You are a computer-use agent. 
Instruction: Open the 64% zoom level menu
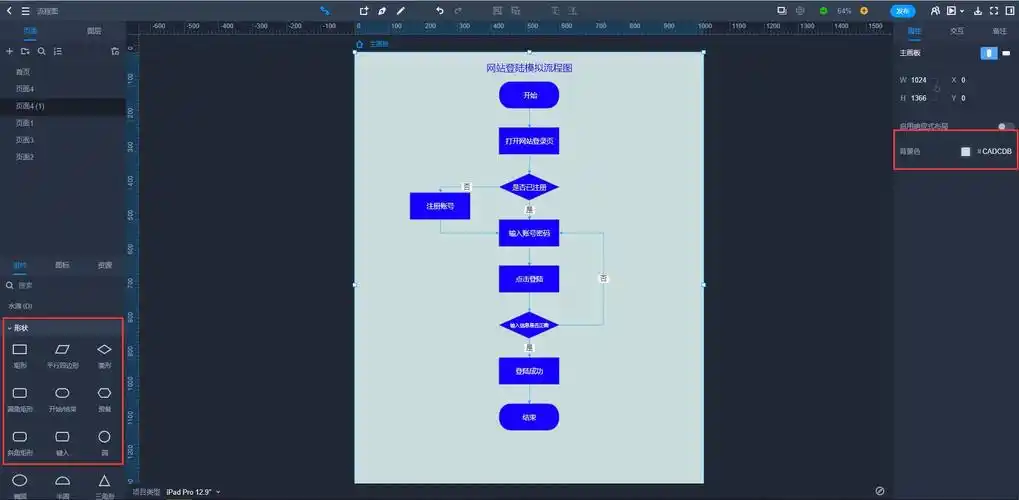(x=844, y=11)
